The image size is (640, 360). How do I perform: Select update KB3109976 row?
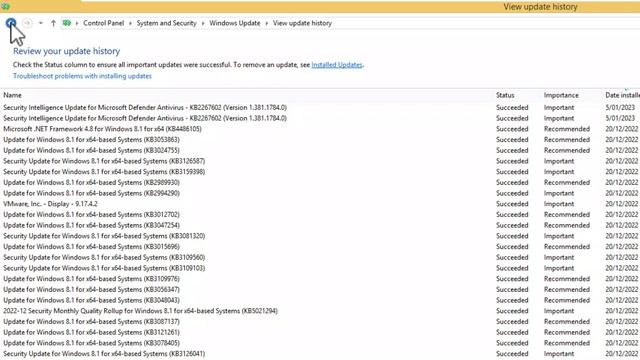coord(320,279)
